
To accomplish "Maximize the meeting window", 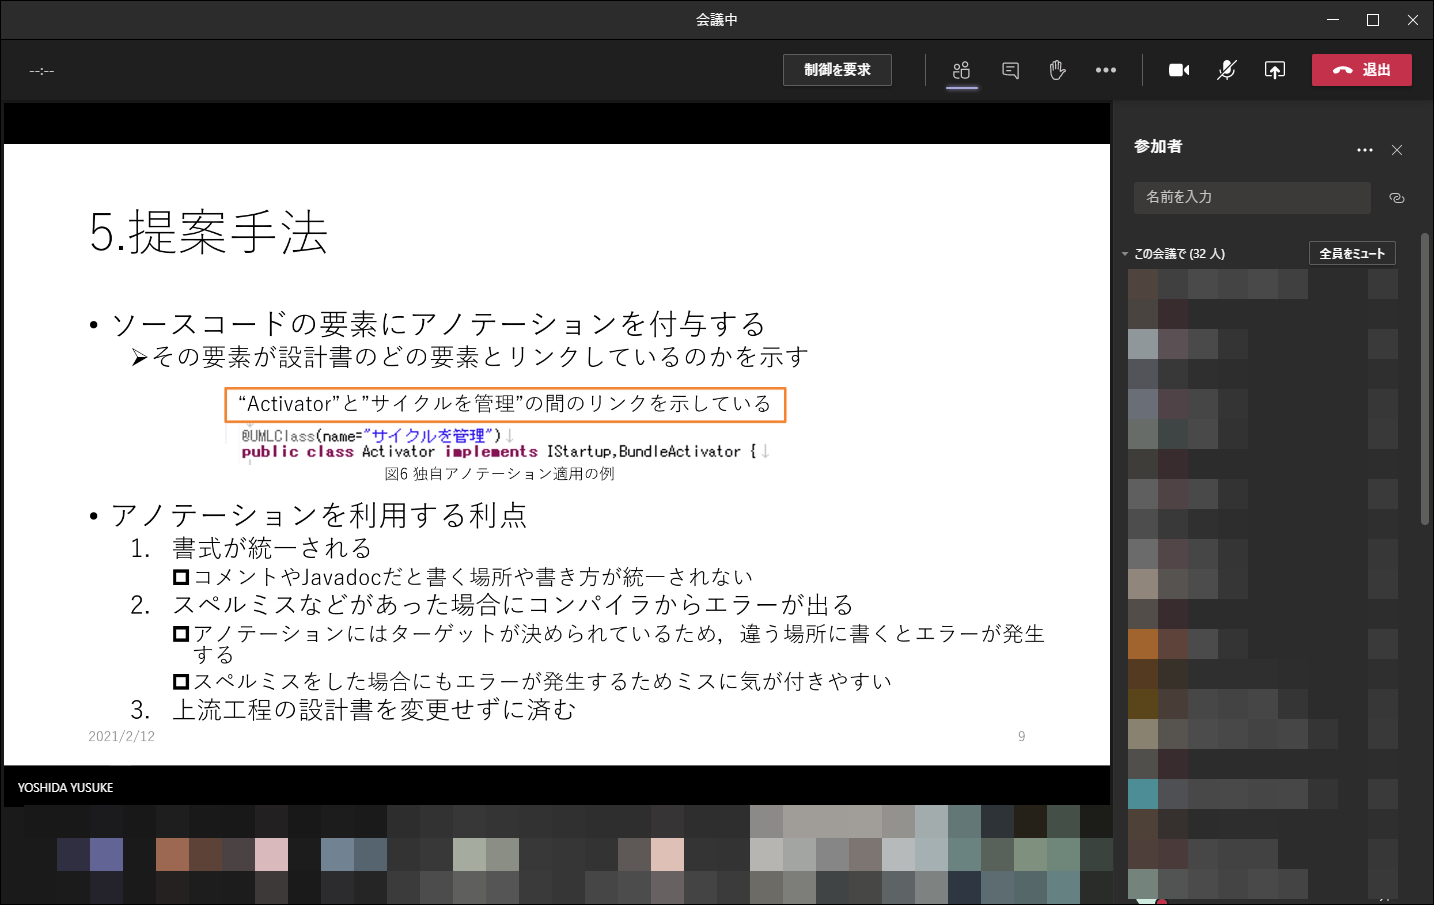I will (x=1373, y=20).
